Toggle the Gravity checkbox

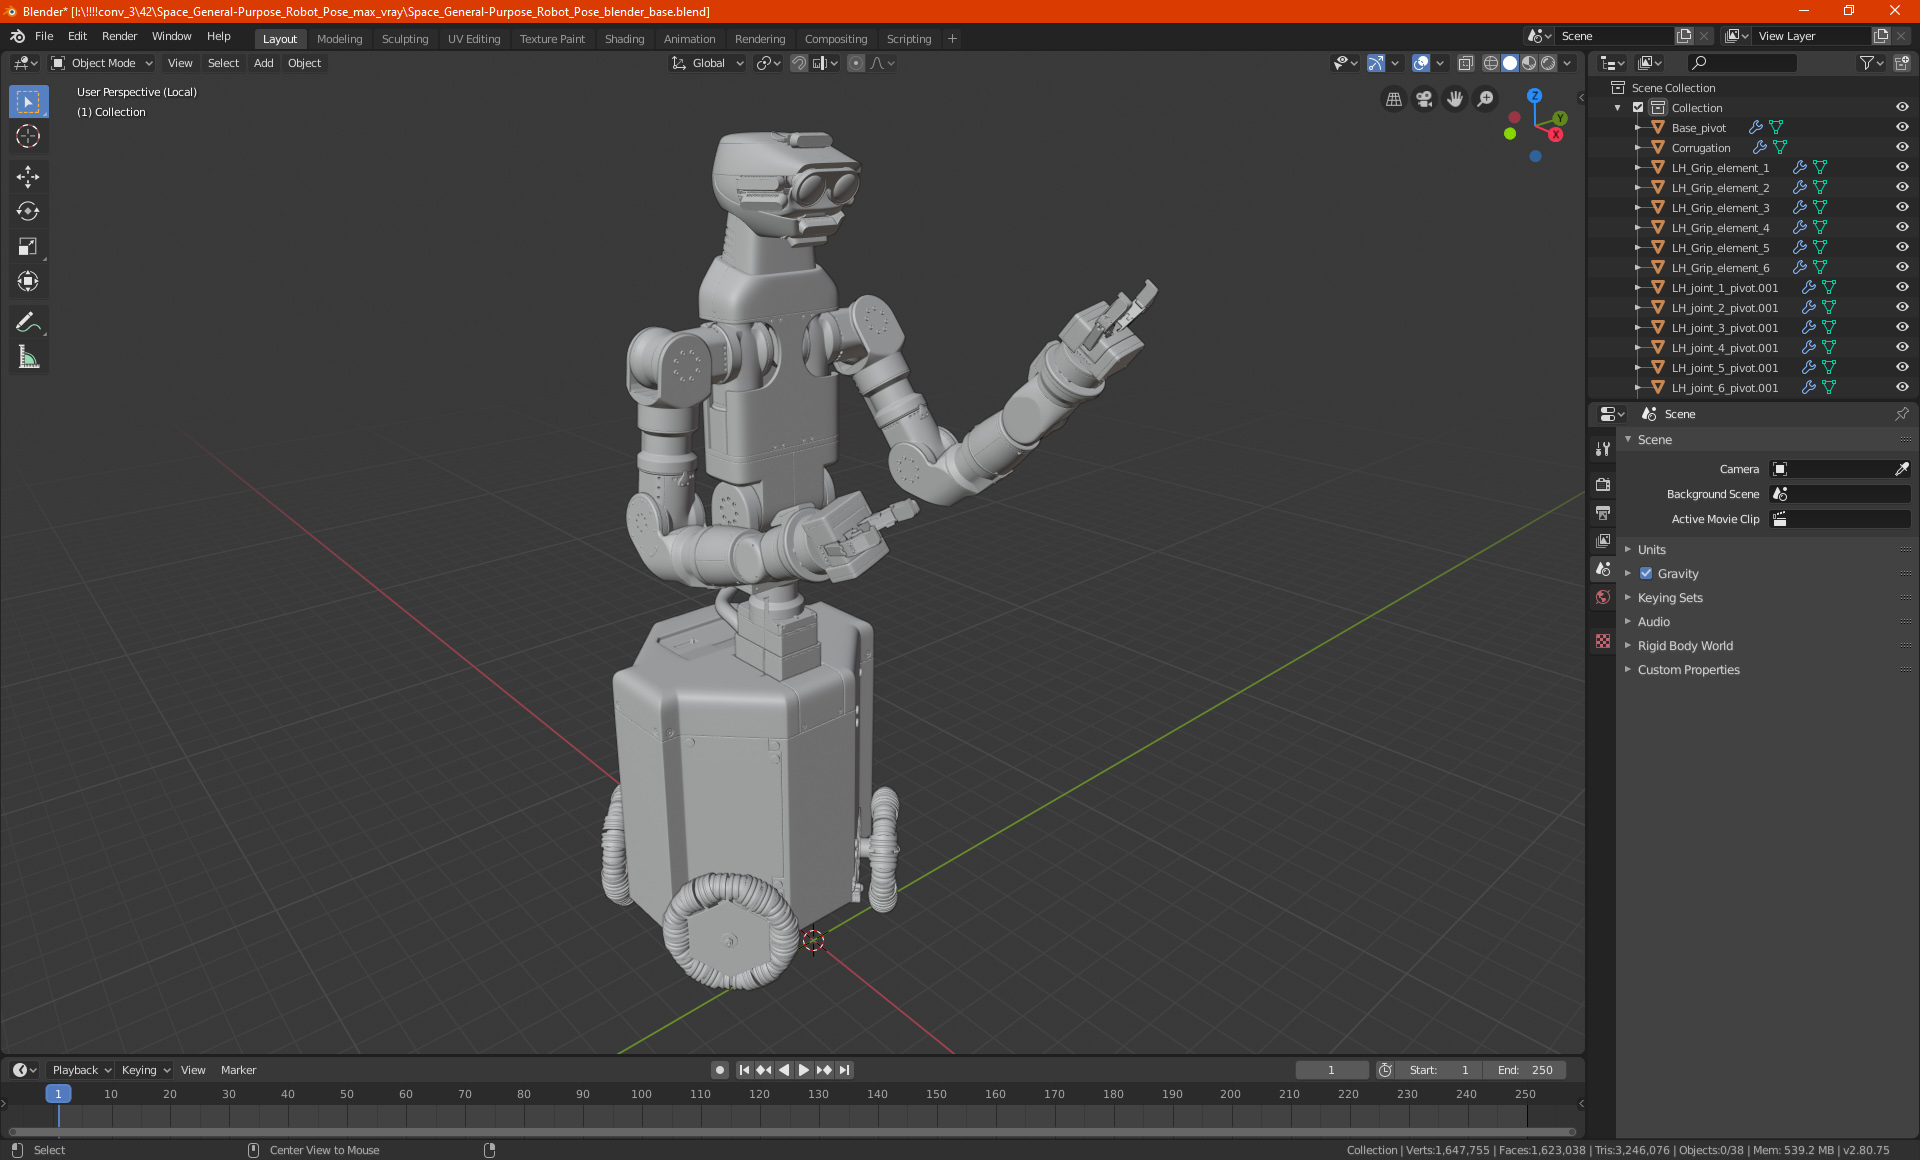1646,573
